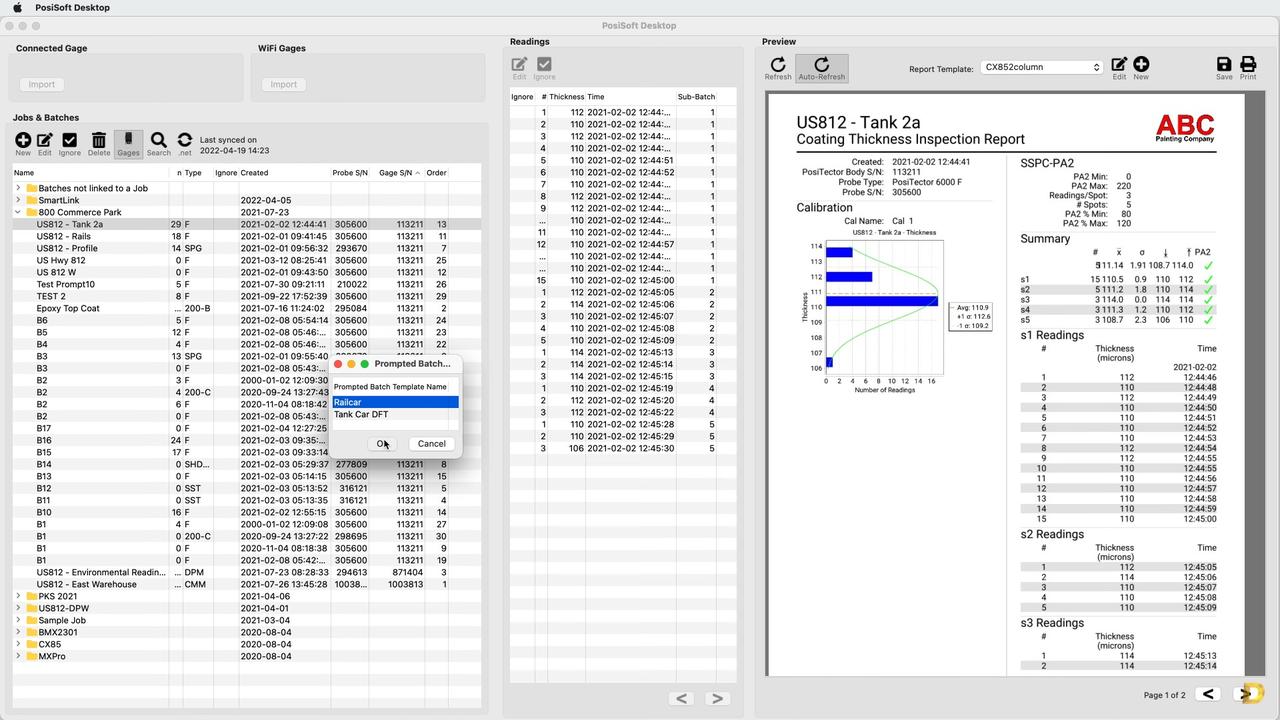The width and height of the screenshot is (1280, 720).
Task: Toggle the Auto-Refresh button
Action: [x=821, y=68]
